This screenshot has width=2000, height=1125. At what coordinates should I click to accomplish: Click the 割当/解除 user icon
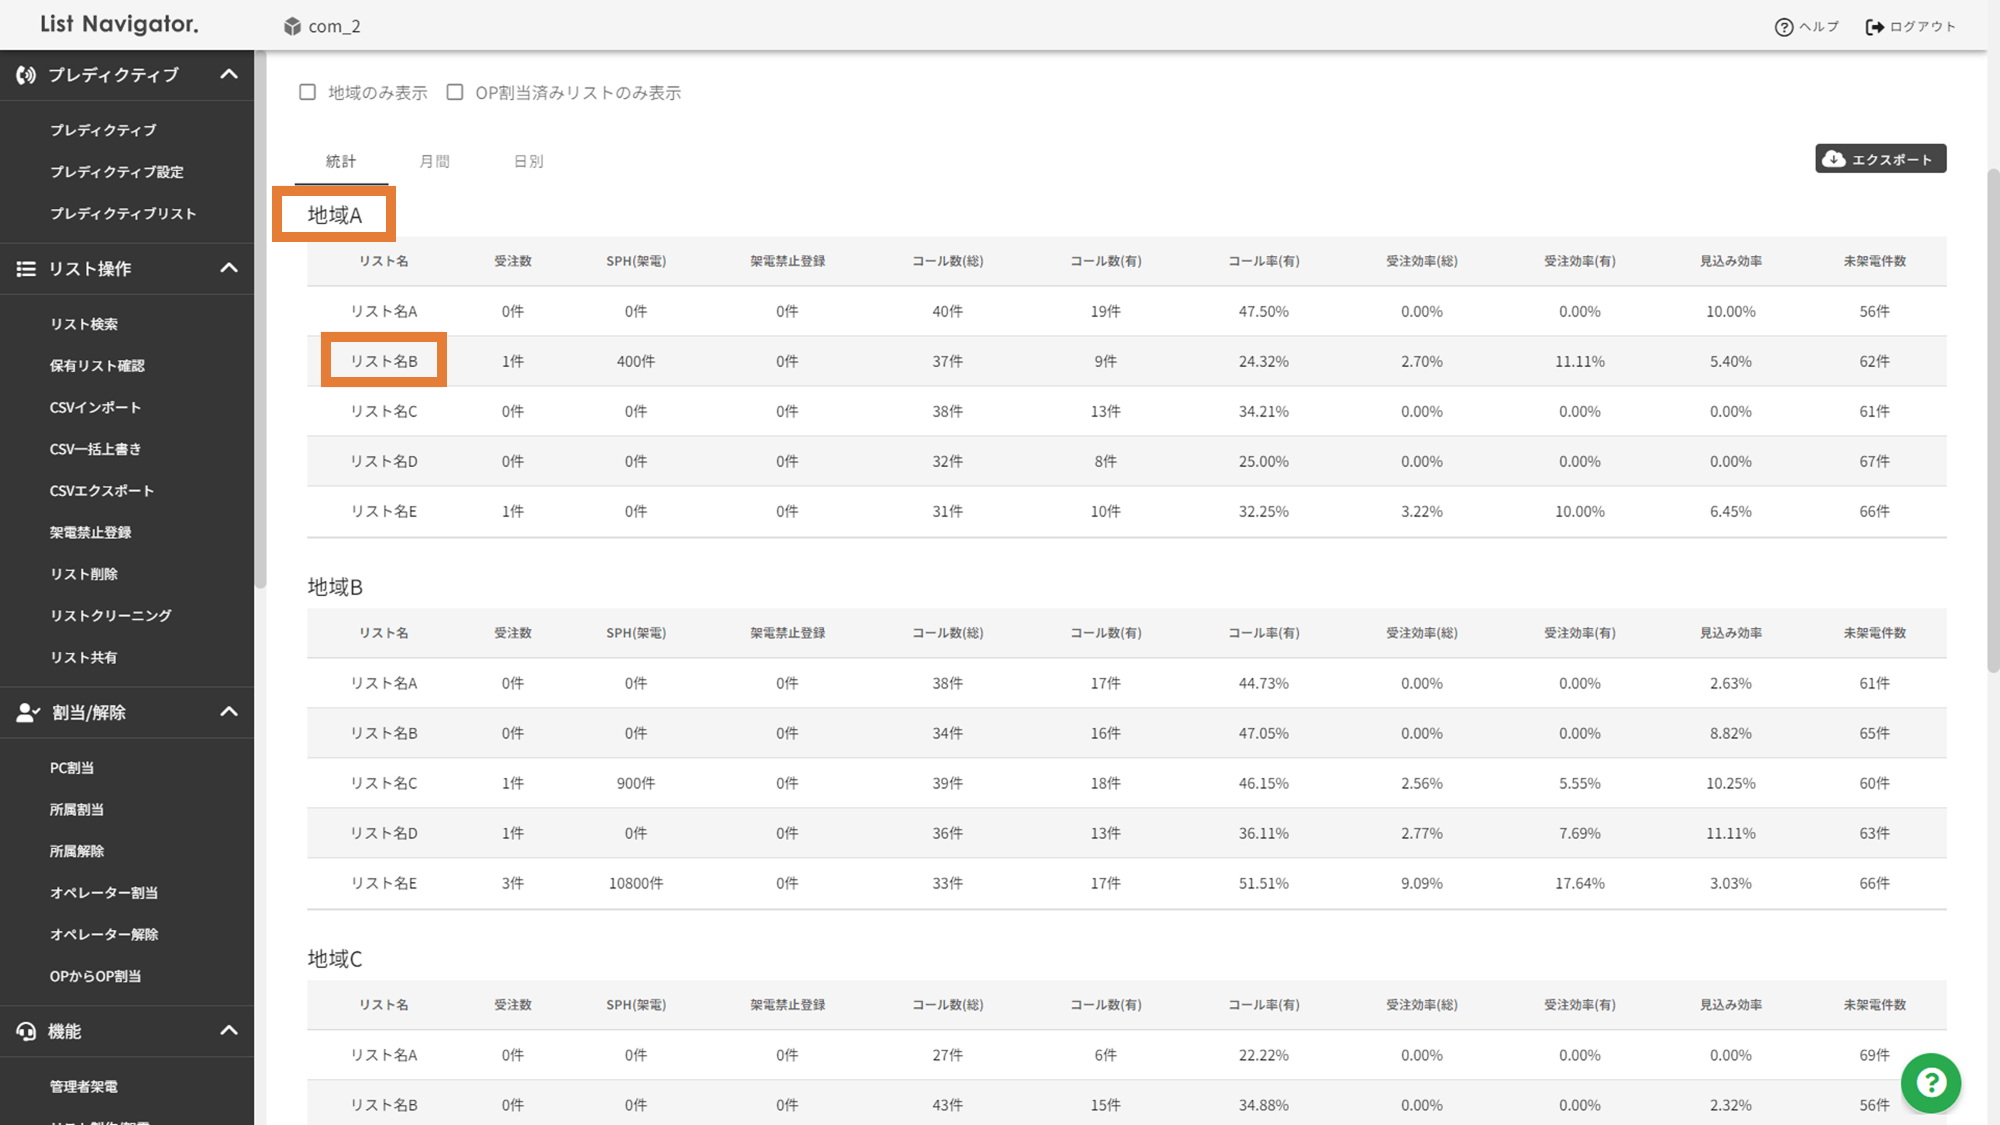(27, 713)
